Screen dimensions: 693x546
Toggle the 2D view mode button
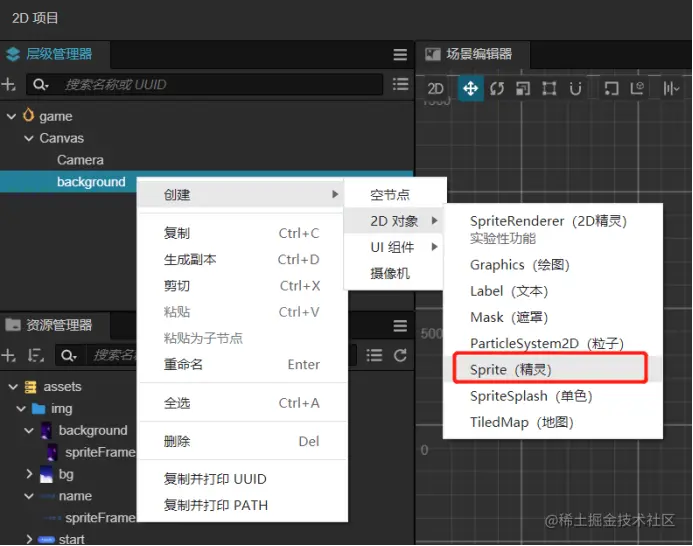click(x=435, y=89)
